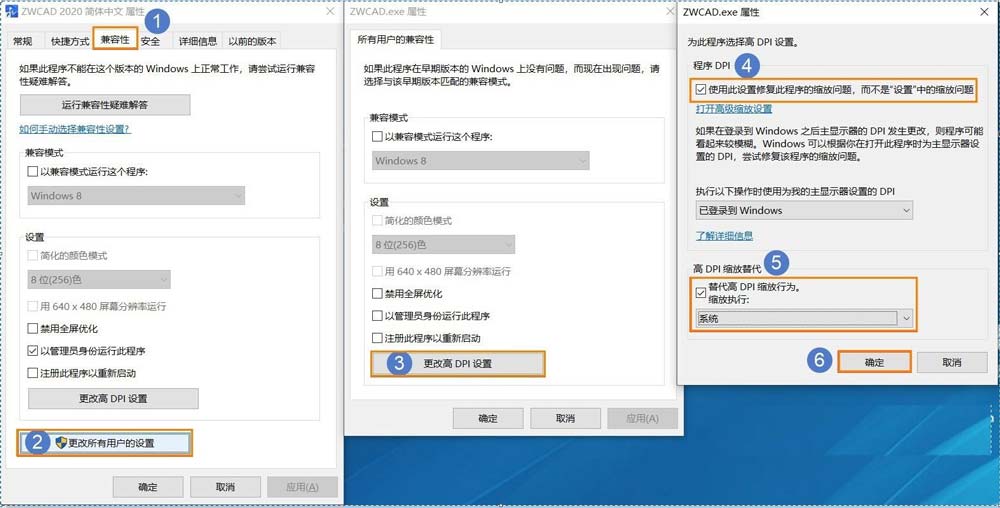The image size is (1000, 508).
Task: Toggle compatibility mode checkbox in ZWCAD 2020 window
Action: 33,171
